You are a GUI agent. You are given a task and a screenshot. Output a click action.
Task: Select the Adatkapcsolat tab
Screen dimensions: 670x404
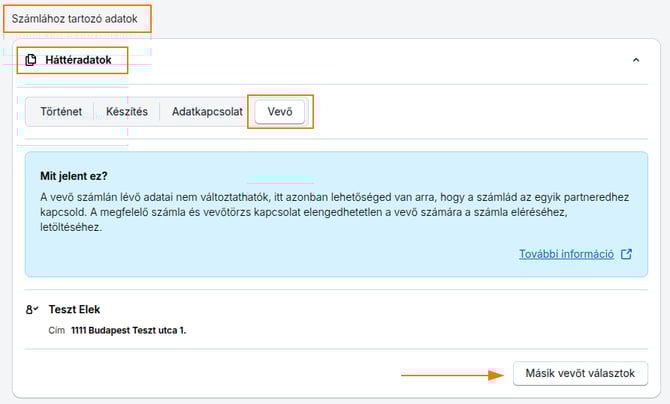[x=207, y=112]
